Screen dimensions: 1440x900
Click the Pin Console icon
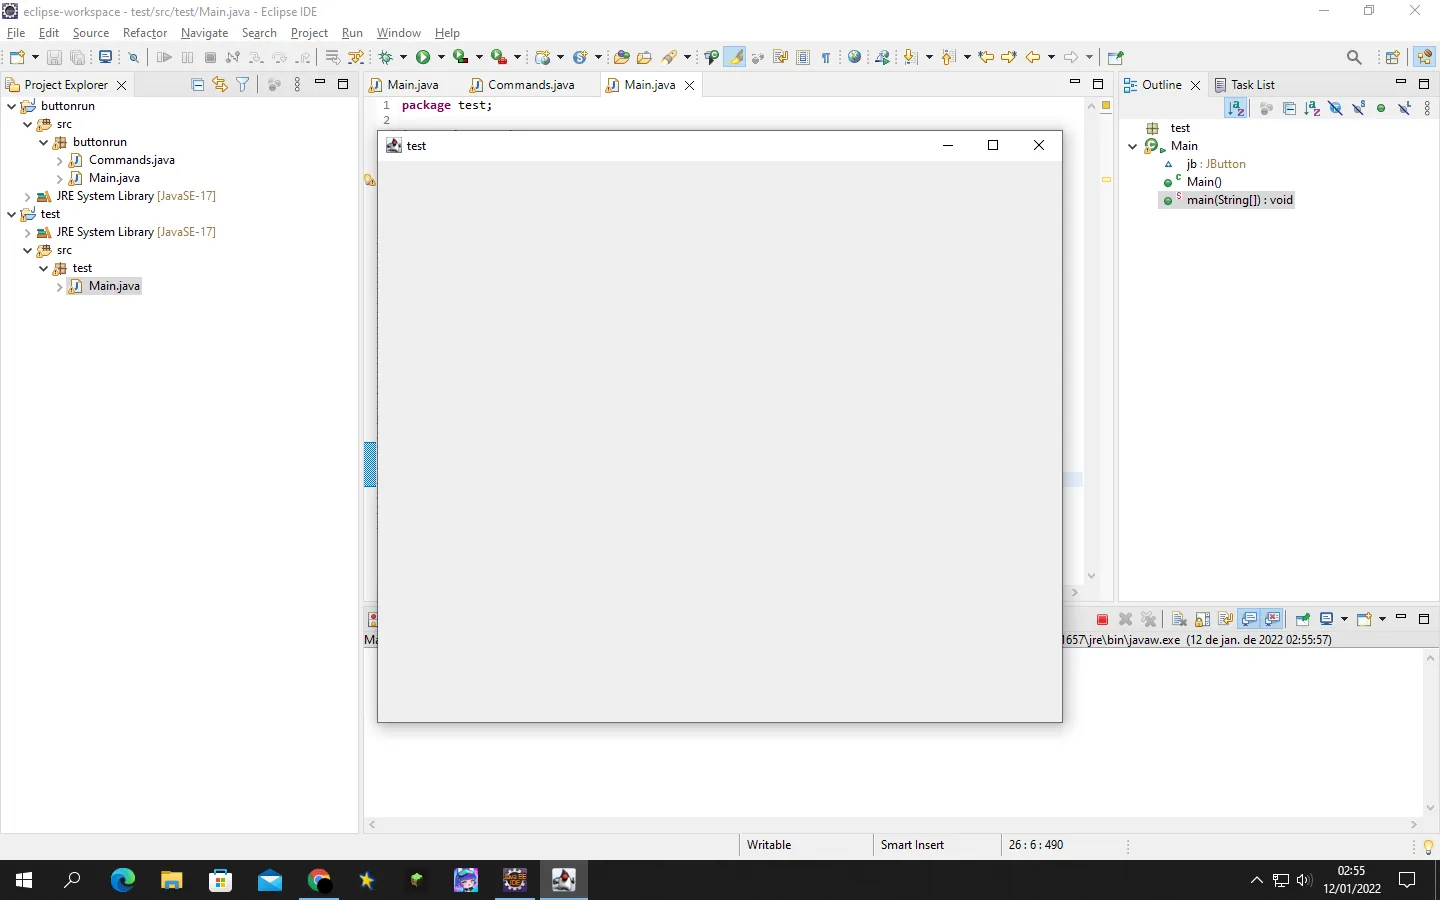coord(1302,619)
